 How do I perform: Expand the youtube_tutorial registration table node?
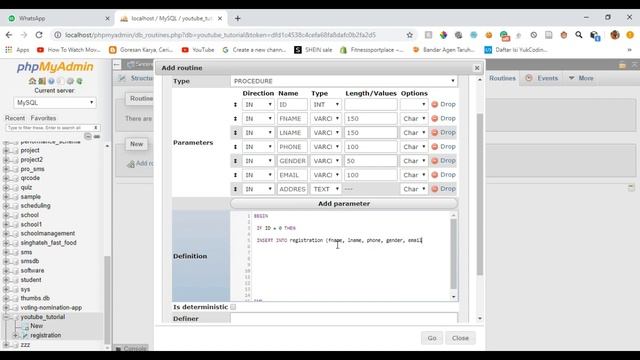[x=15, y=336]
